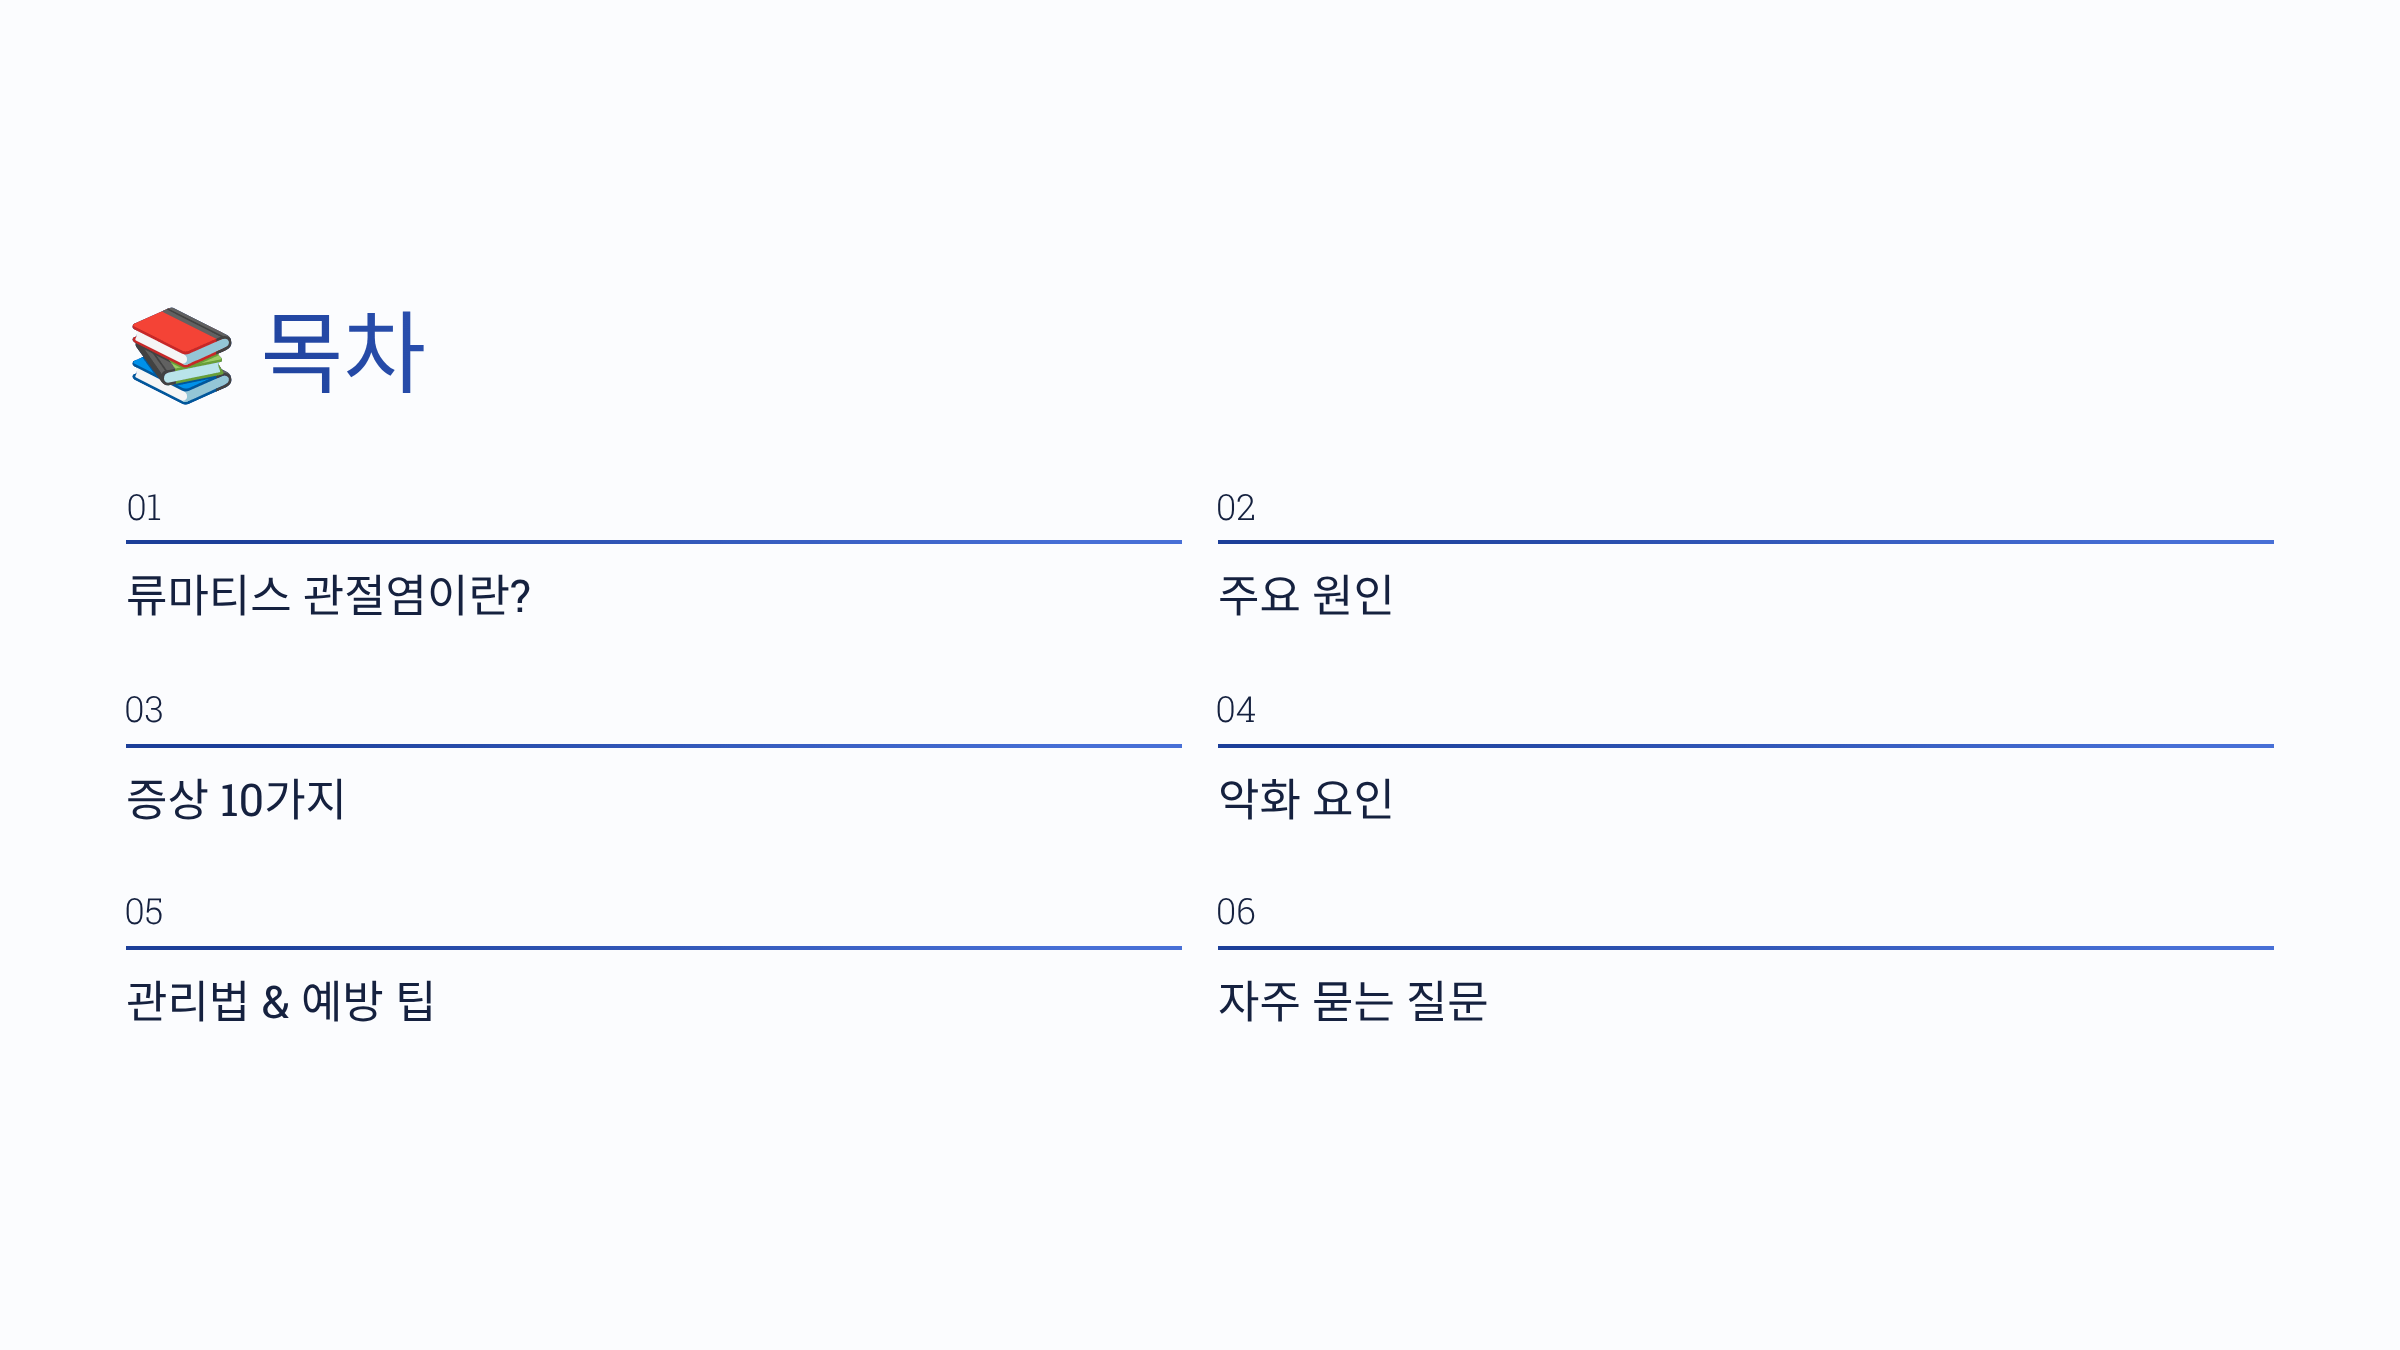Image resolution: width=2400 pixels, height=1350 pixels.
Task: Click the blue divider under 03
Action: point(654,746)
